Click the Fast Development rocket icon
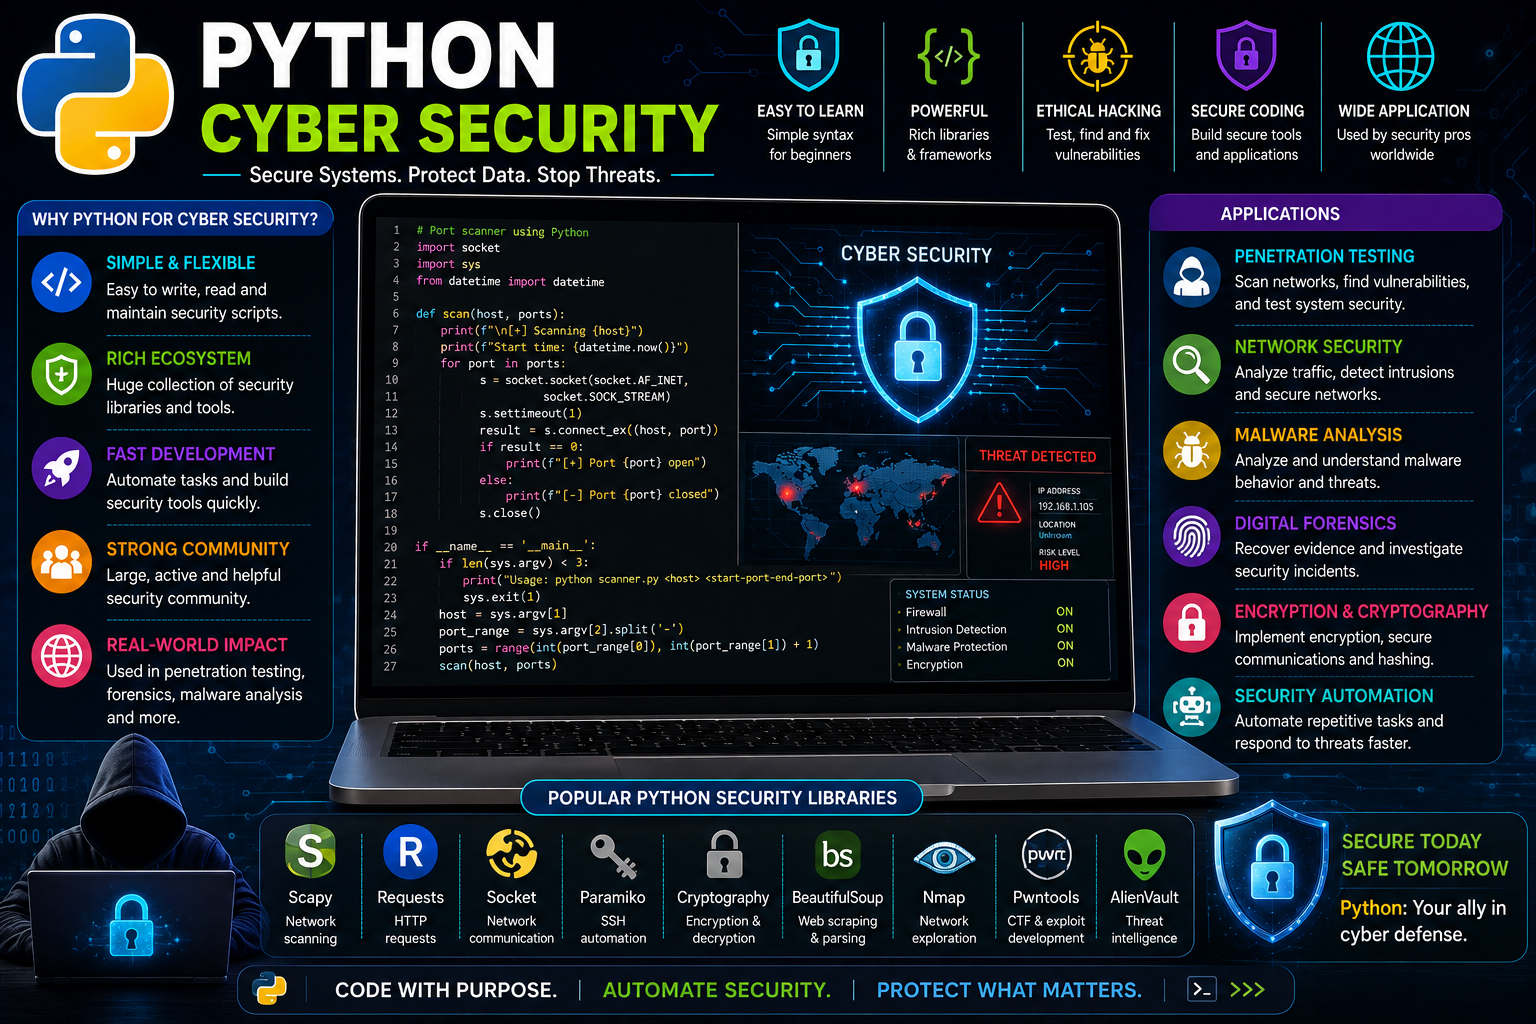Image resolution: width=1536 pixels, height=1024 pixels. point(61,468)
